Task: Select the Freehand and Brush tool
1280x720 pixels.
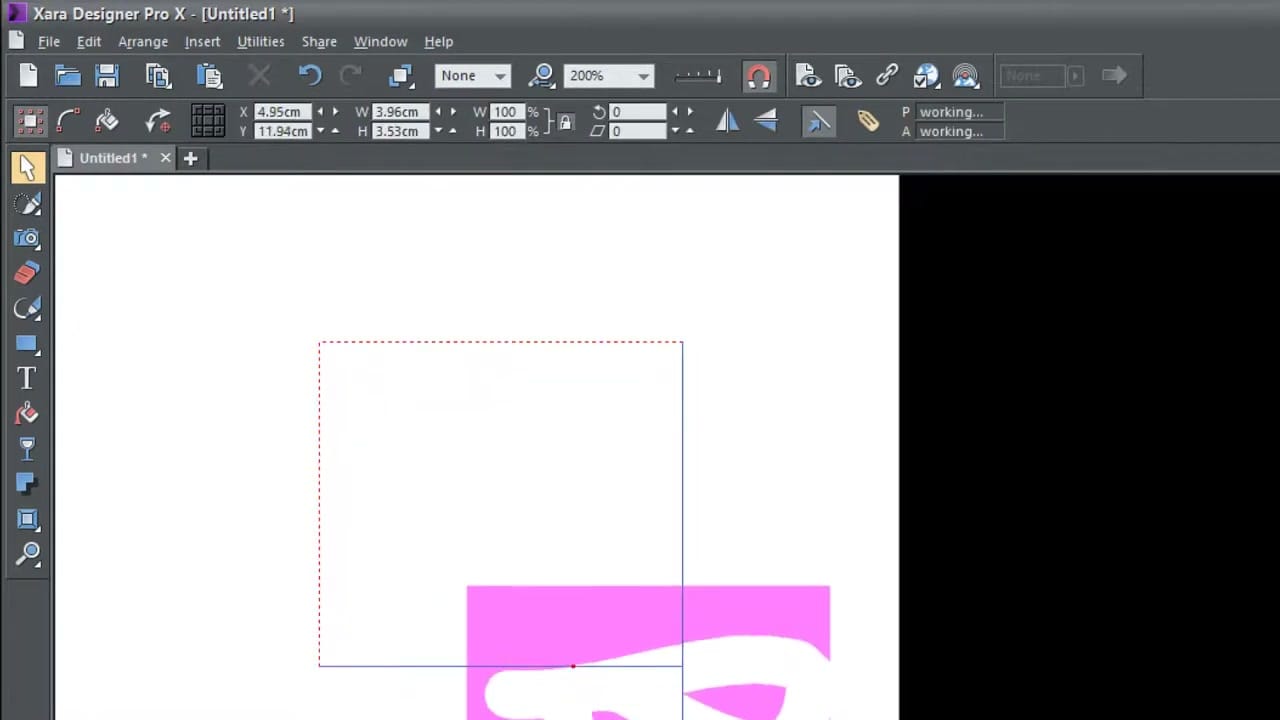Action: pos(28,204)
